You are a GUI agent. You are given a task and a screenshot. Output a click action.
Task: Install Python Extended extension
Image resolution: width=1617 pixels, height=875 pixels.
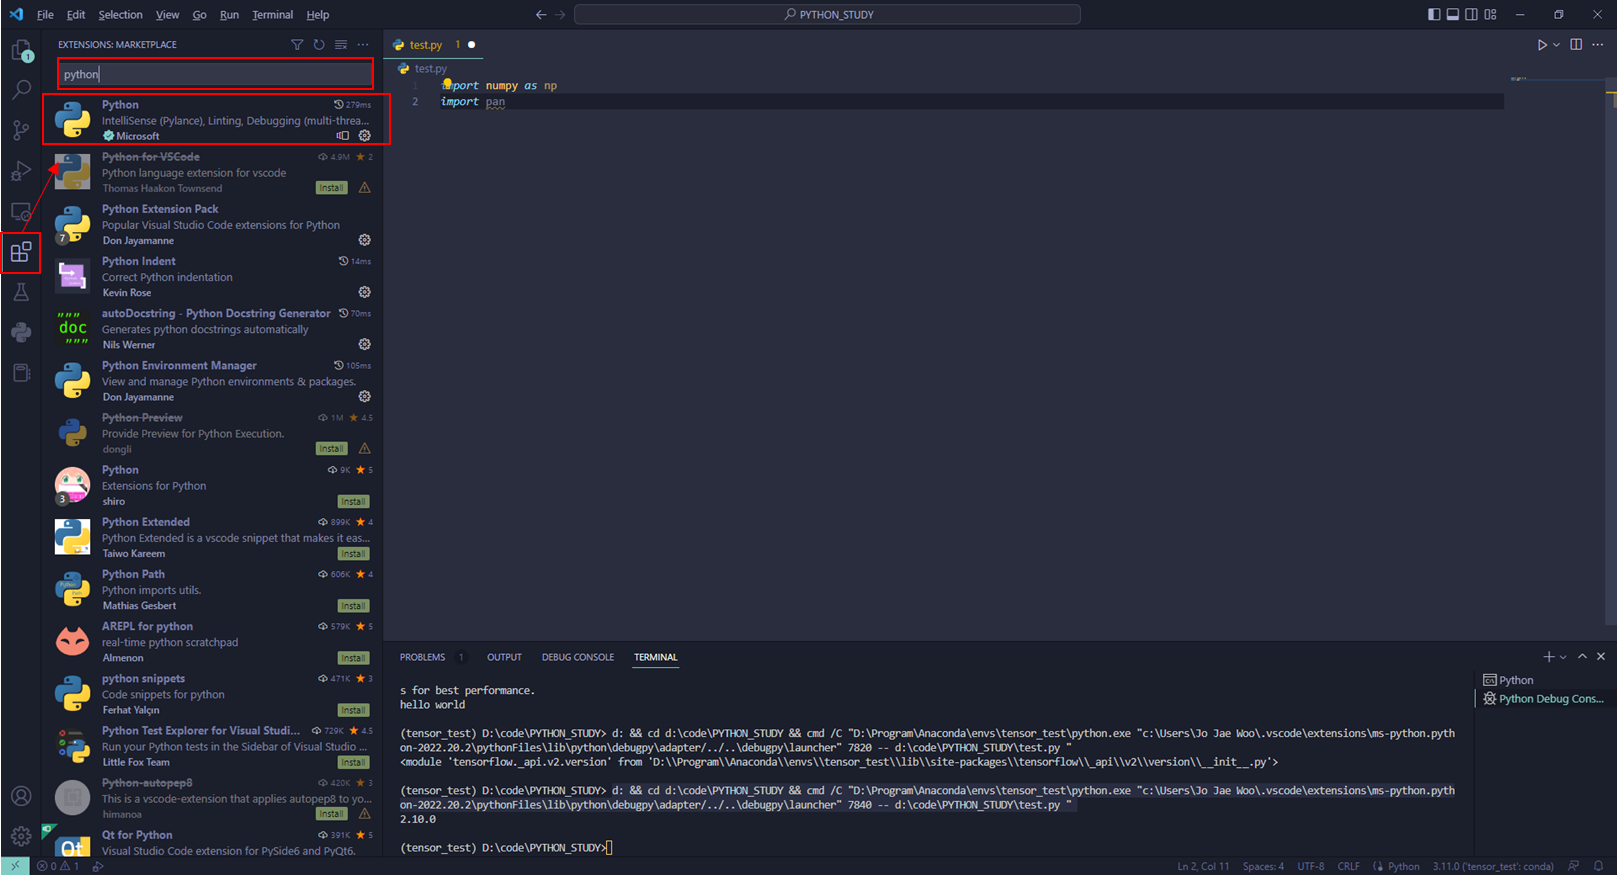353,554
